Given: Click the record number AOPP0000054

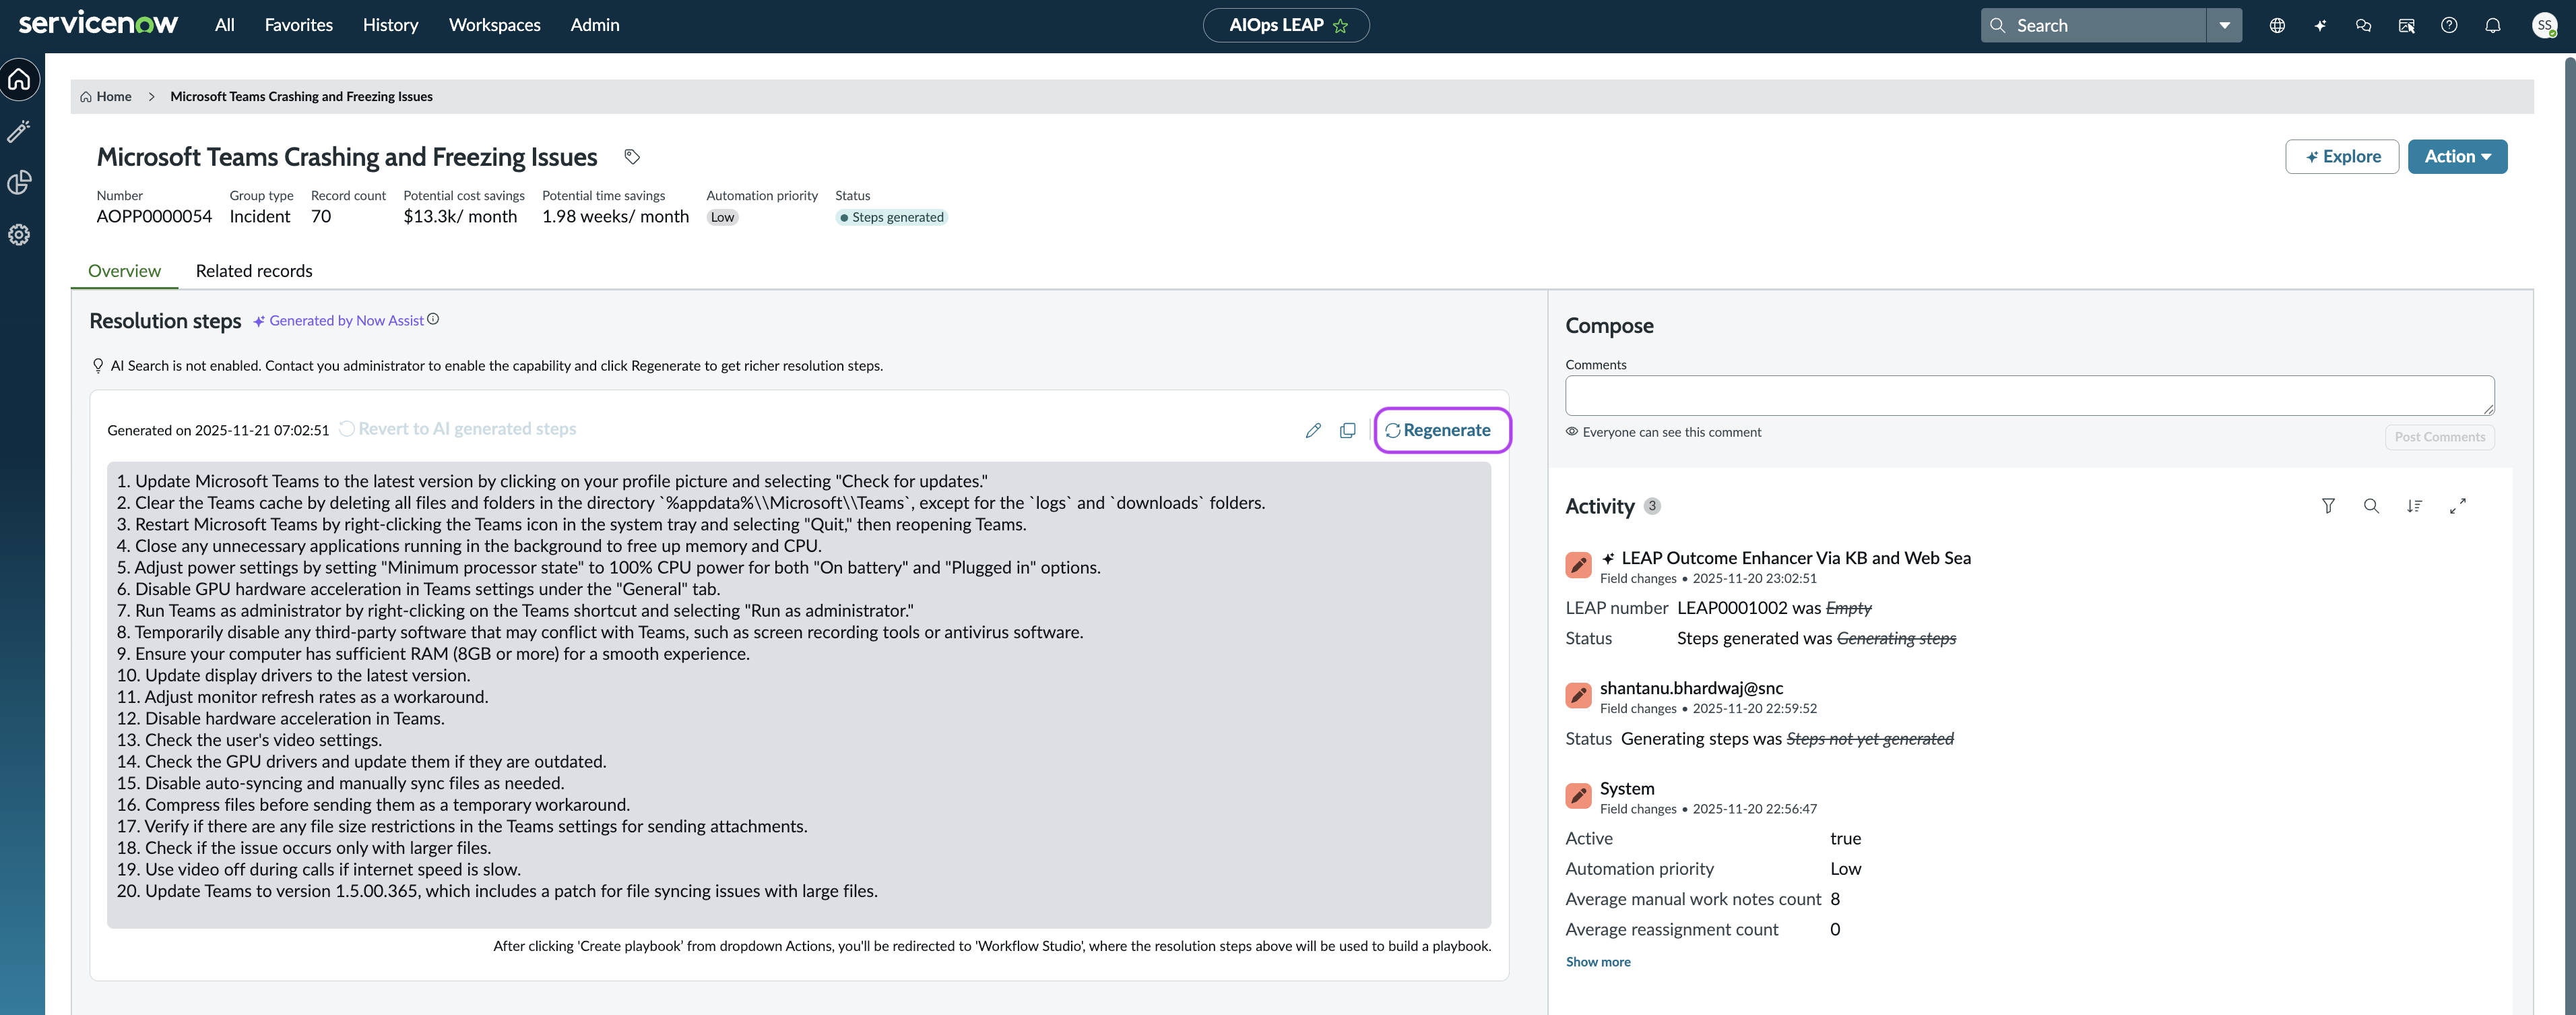Looking at the screenshot, I should 154,217.
